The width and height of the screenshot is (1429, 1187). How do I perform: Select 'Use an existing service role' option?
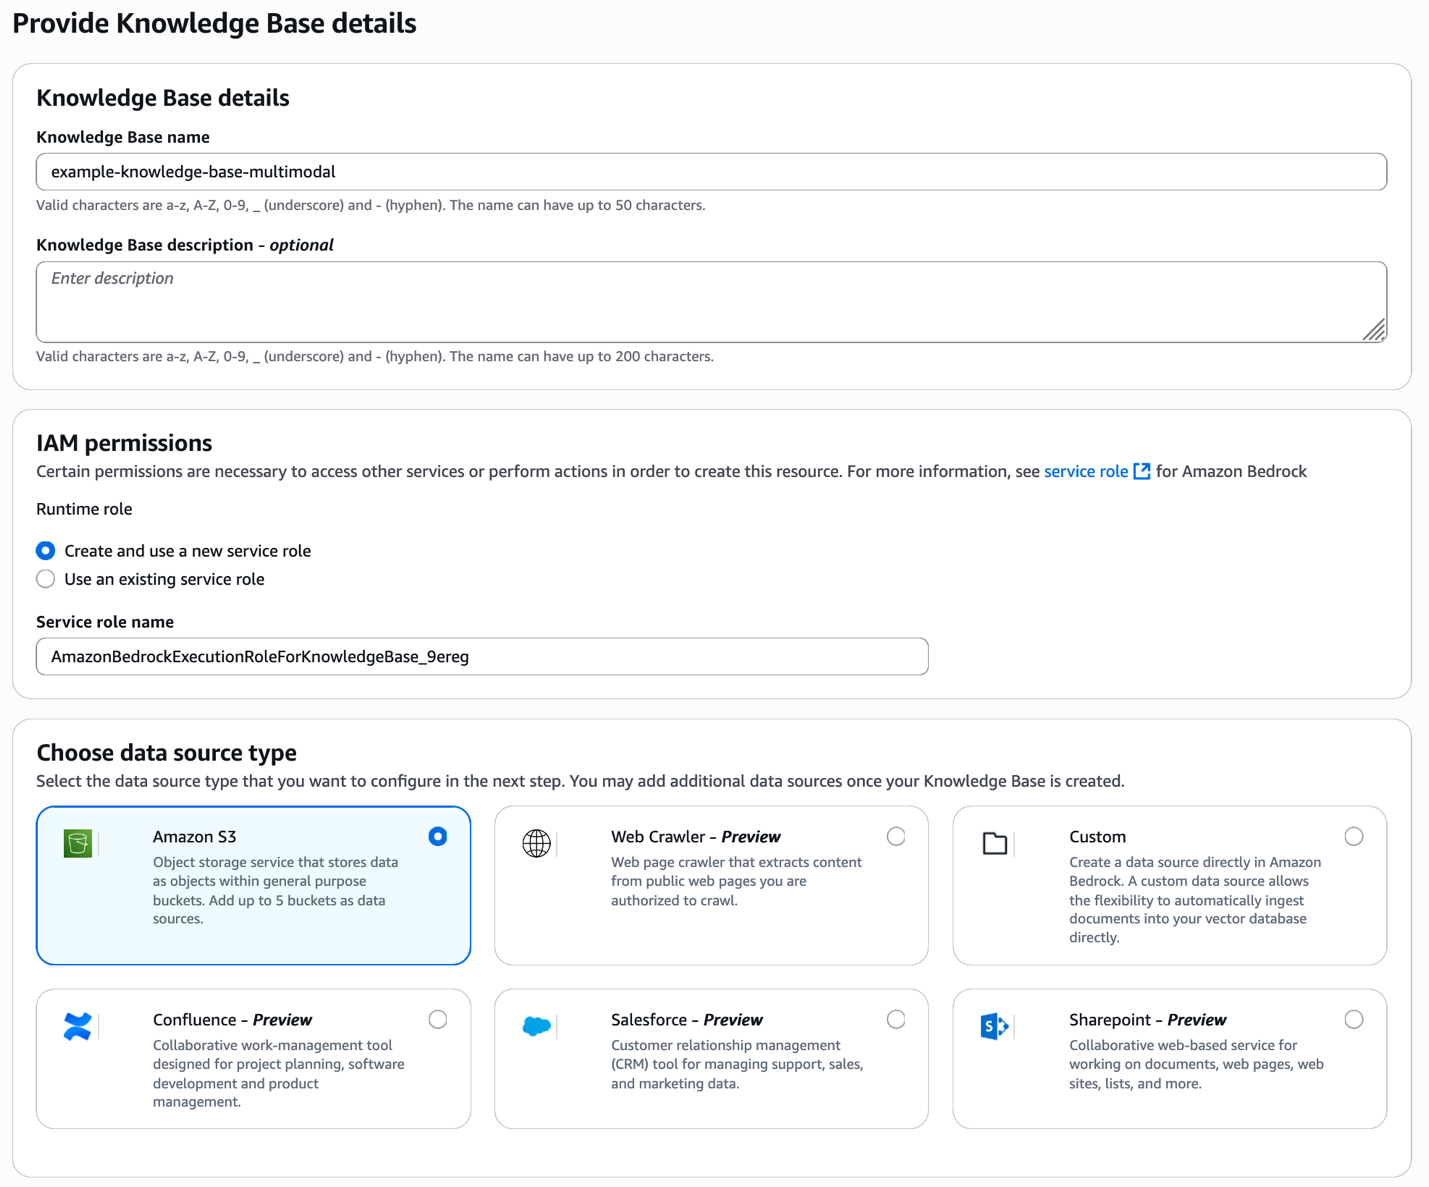pyautogui.click(x=46, y=579)
